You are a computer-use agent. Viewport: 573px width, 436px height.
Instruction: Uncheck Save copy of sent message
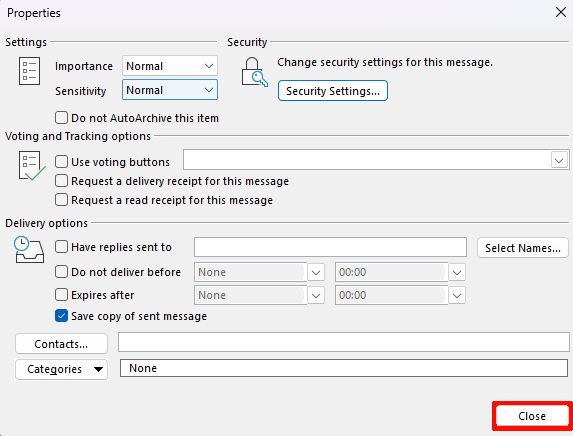tap(61, 316)
